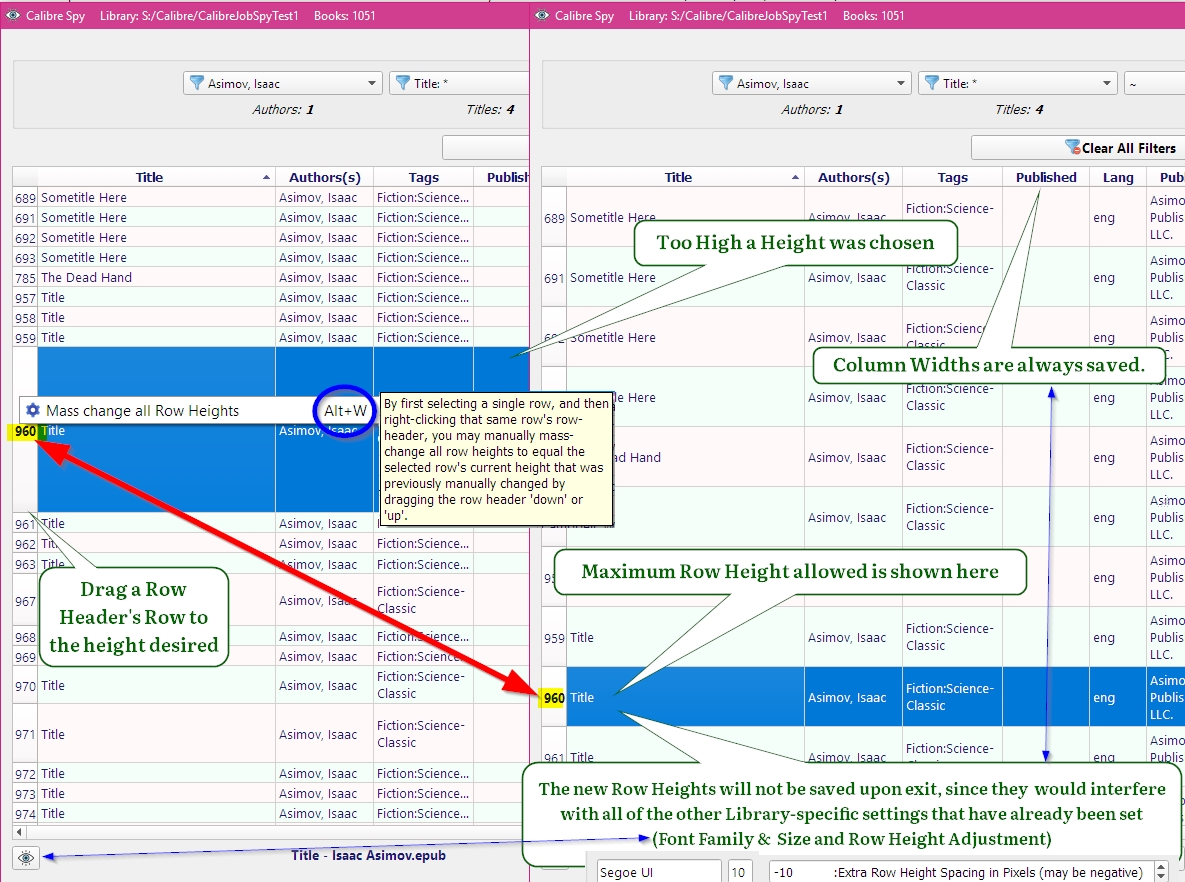Select row header 967 in left window
Image resolution: width=1185 pixels, height=882 pixels.
coord(25,601)
